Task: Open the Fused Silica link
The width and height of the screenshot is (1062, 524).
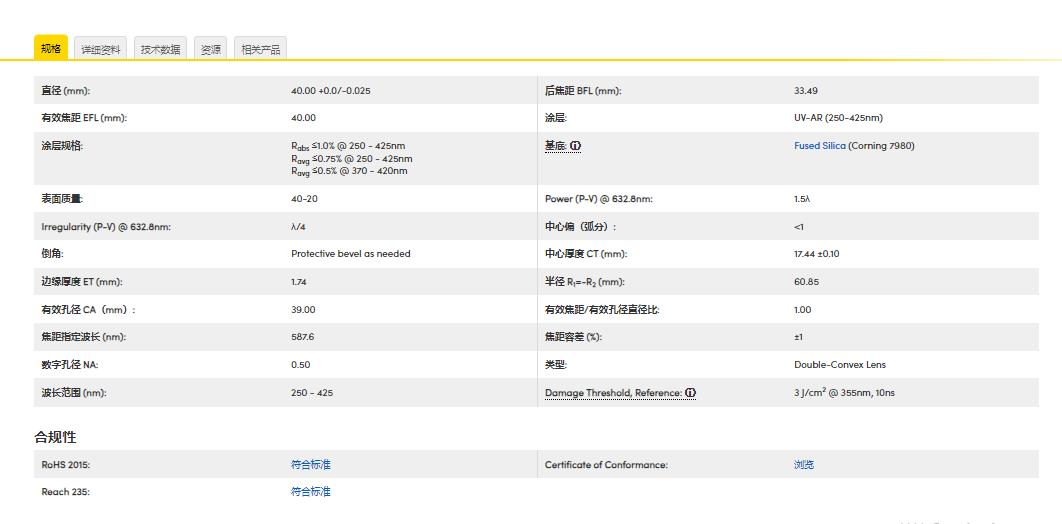Action: (x=820, y=146)
